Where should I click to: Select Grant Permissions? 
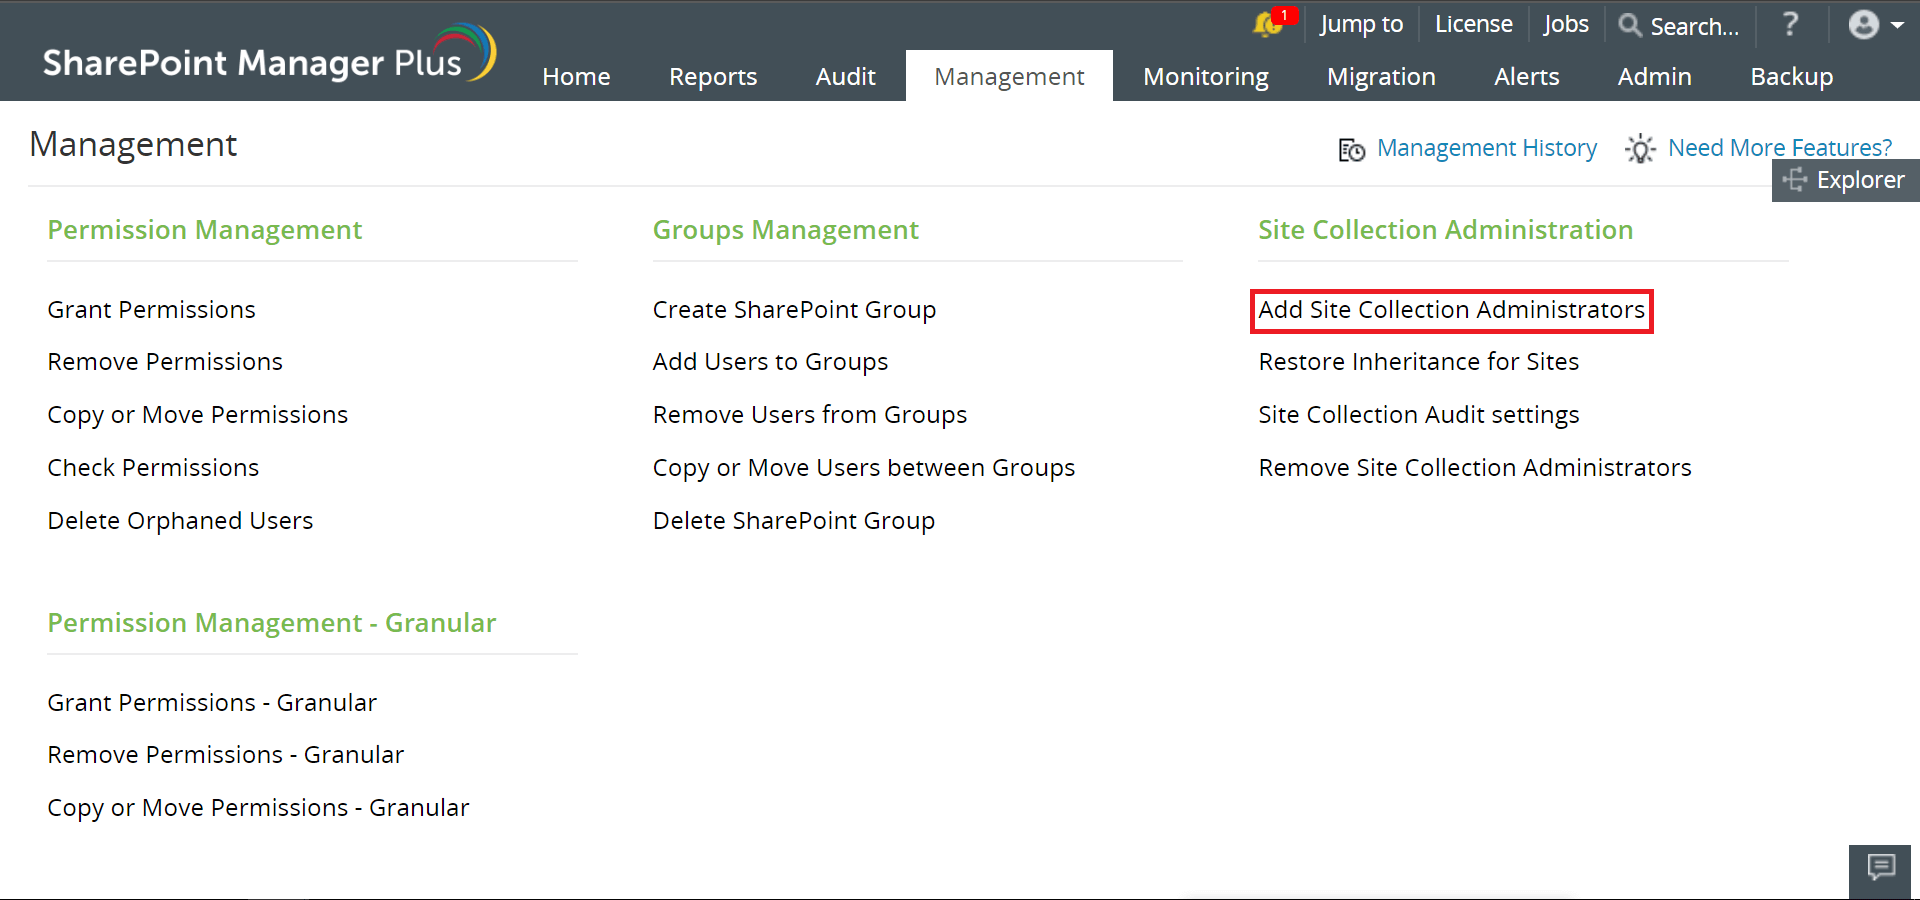[x=151, y=309]
